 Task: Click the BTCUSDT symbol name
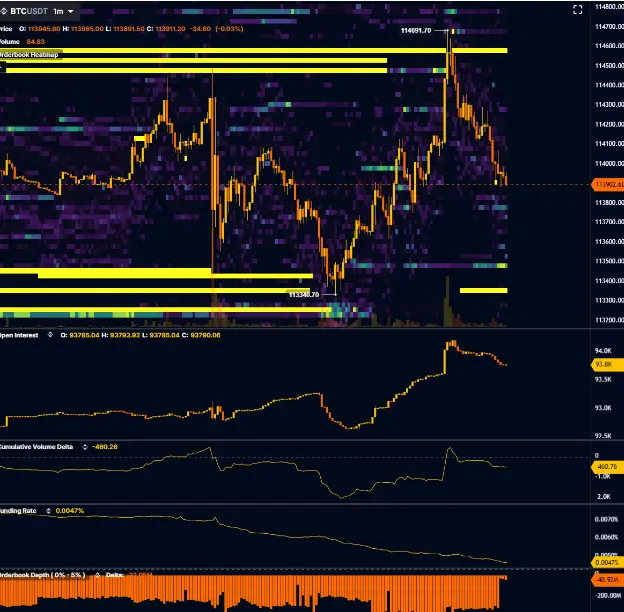29,11
